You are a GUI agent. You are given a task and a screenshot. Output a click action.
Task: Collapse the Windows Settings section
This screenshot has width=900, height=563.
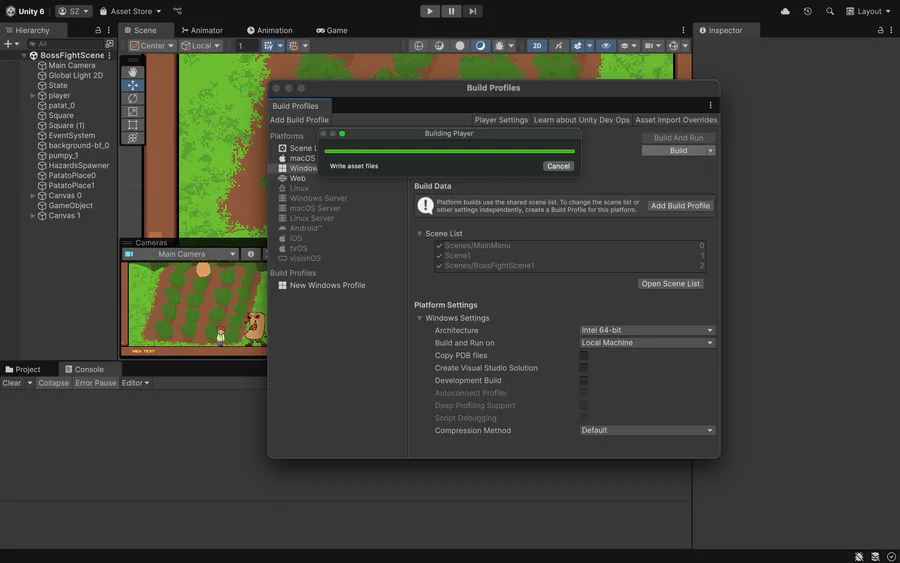[420, 318]
